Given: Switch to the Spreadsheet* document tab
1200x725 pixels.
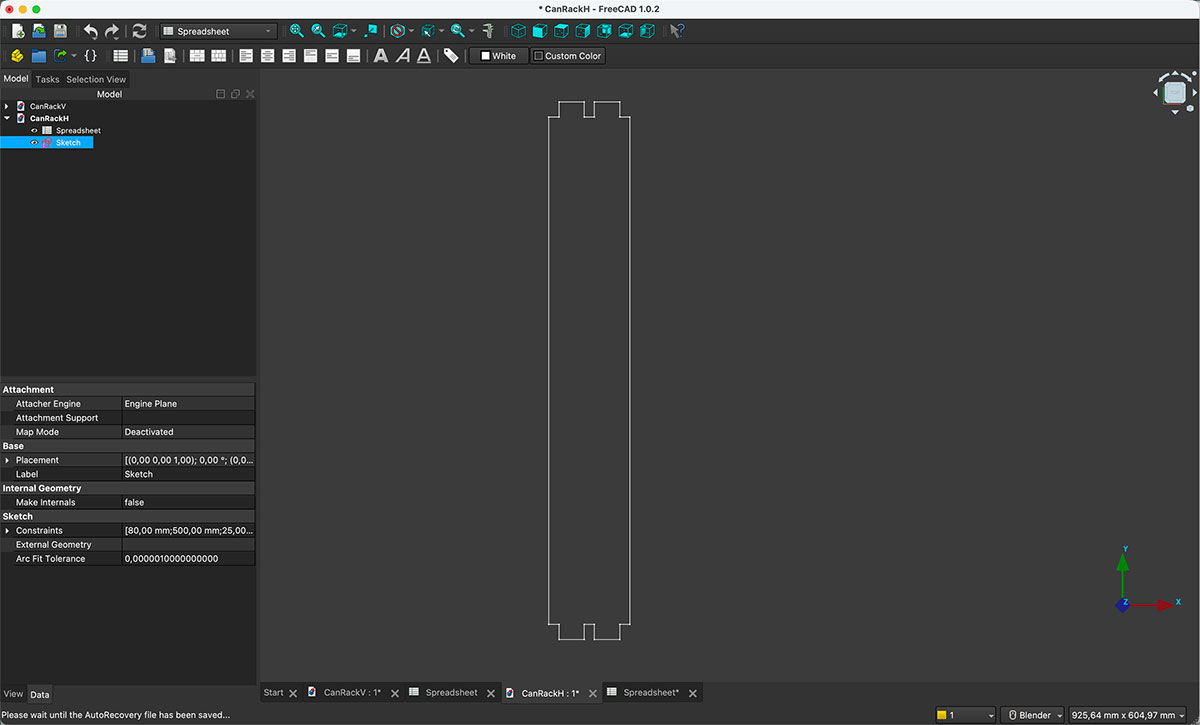Looking at the screenshot, I should point(651,692).
